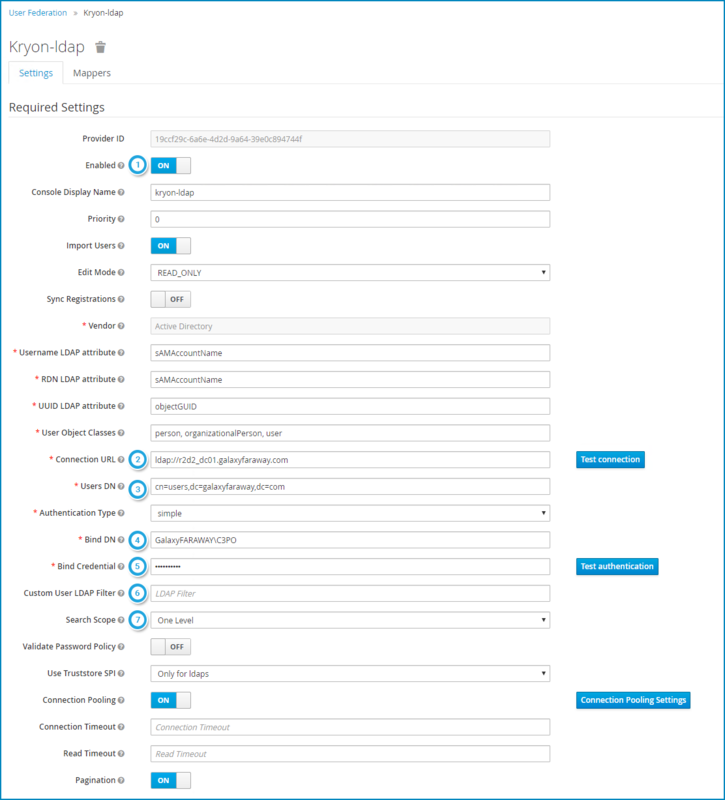Click help icon next to Enabled label
The image size is (725, 800).
point(121,165)
